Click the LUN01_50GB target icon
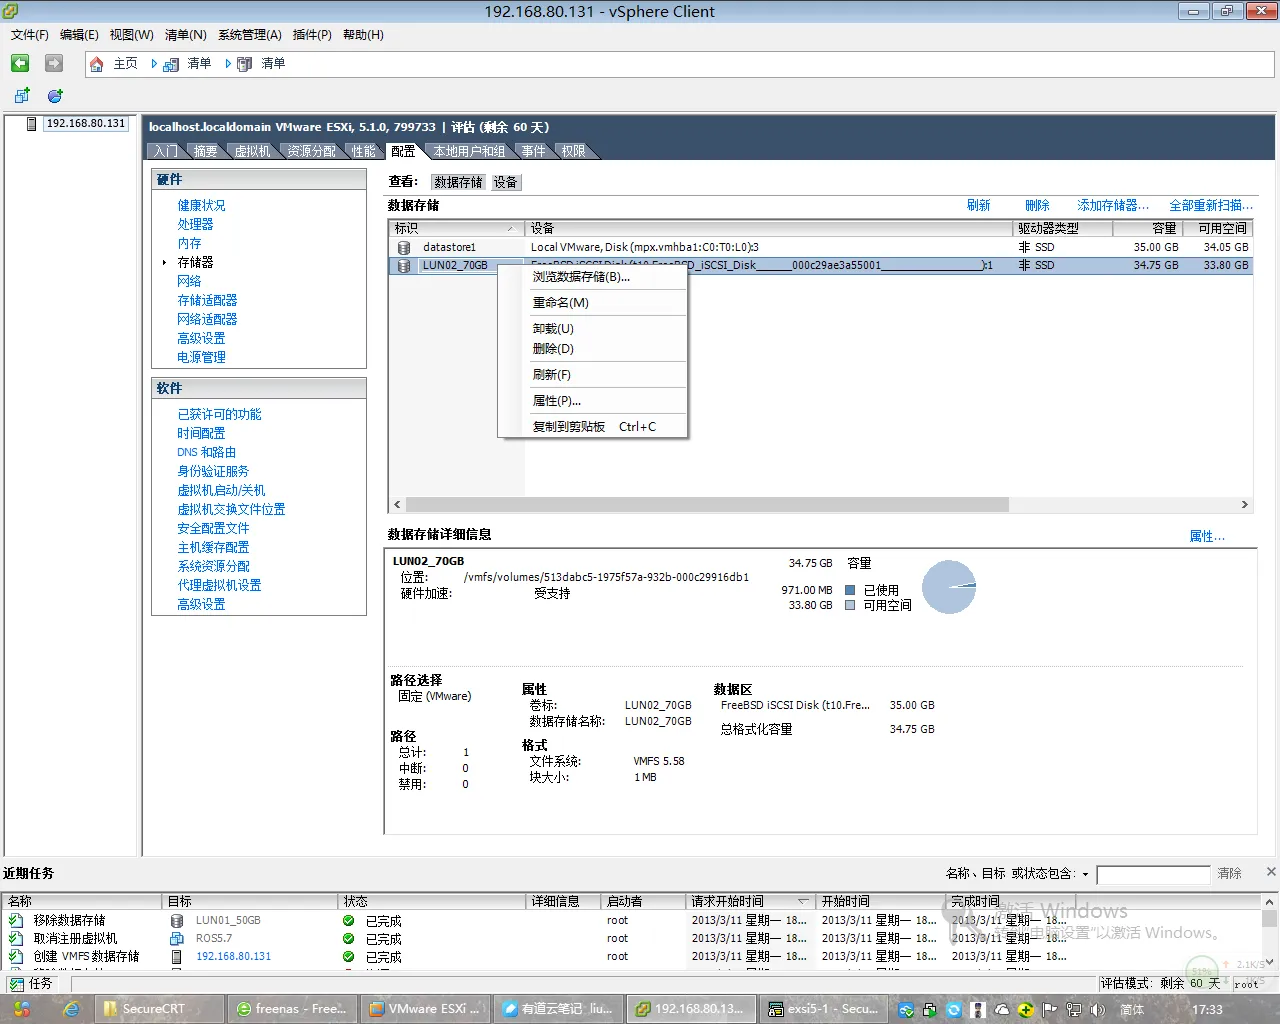This screenshot has height=1024, width=1280. coord(177,920)
